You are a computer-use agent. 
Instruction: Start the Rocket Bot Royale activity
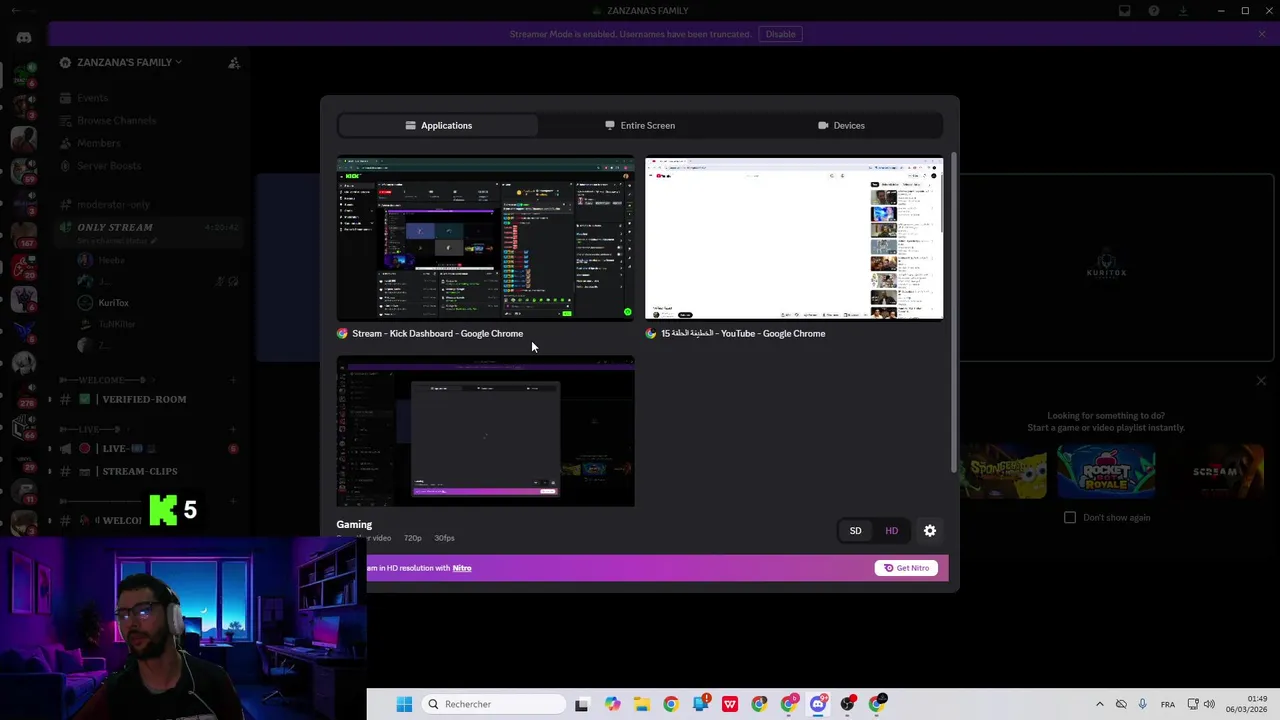pyautogui.click(x=1106, y=472)
